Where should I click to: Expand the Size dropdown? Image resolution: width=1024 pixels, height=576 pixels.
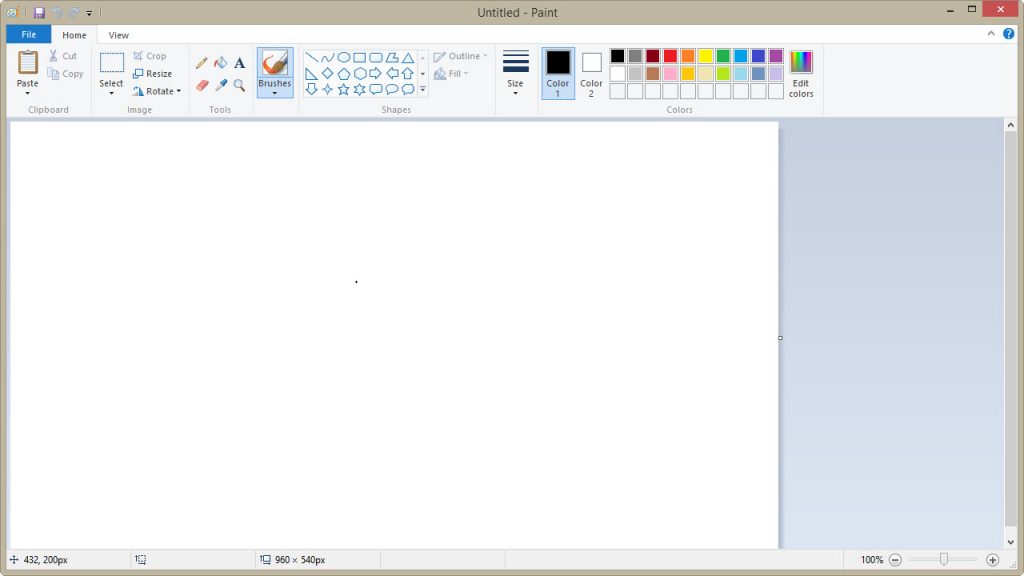coord(515,93)
